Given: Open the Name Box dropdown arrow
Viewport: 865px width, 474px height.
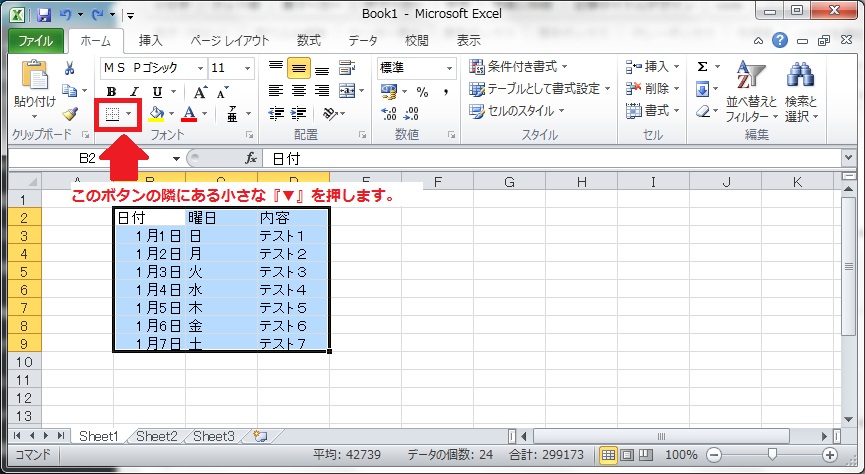Looking at the screenshot, I should point(176,159).
